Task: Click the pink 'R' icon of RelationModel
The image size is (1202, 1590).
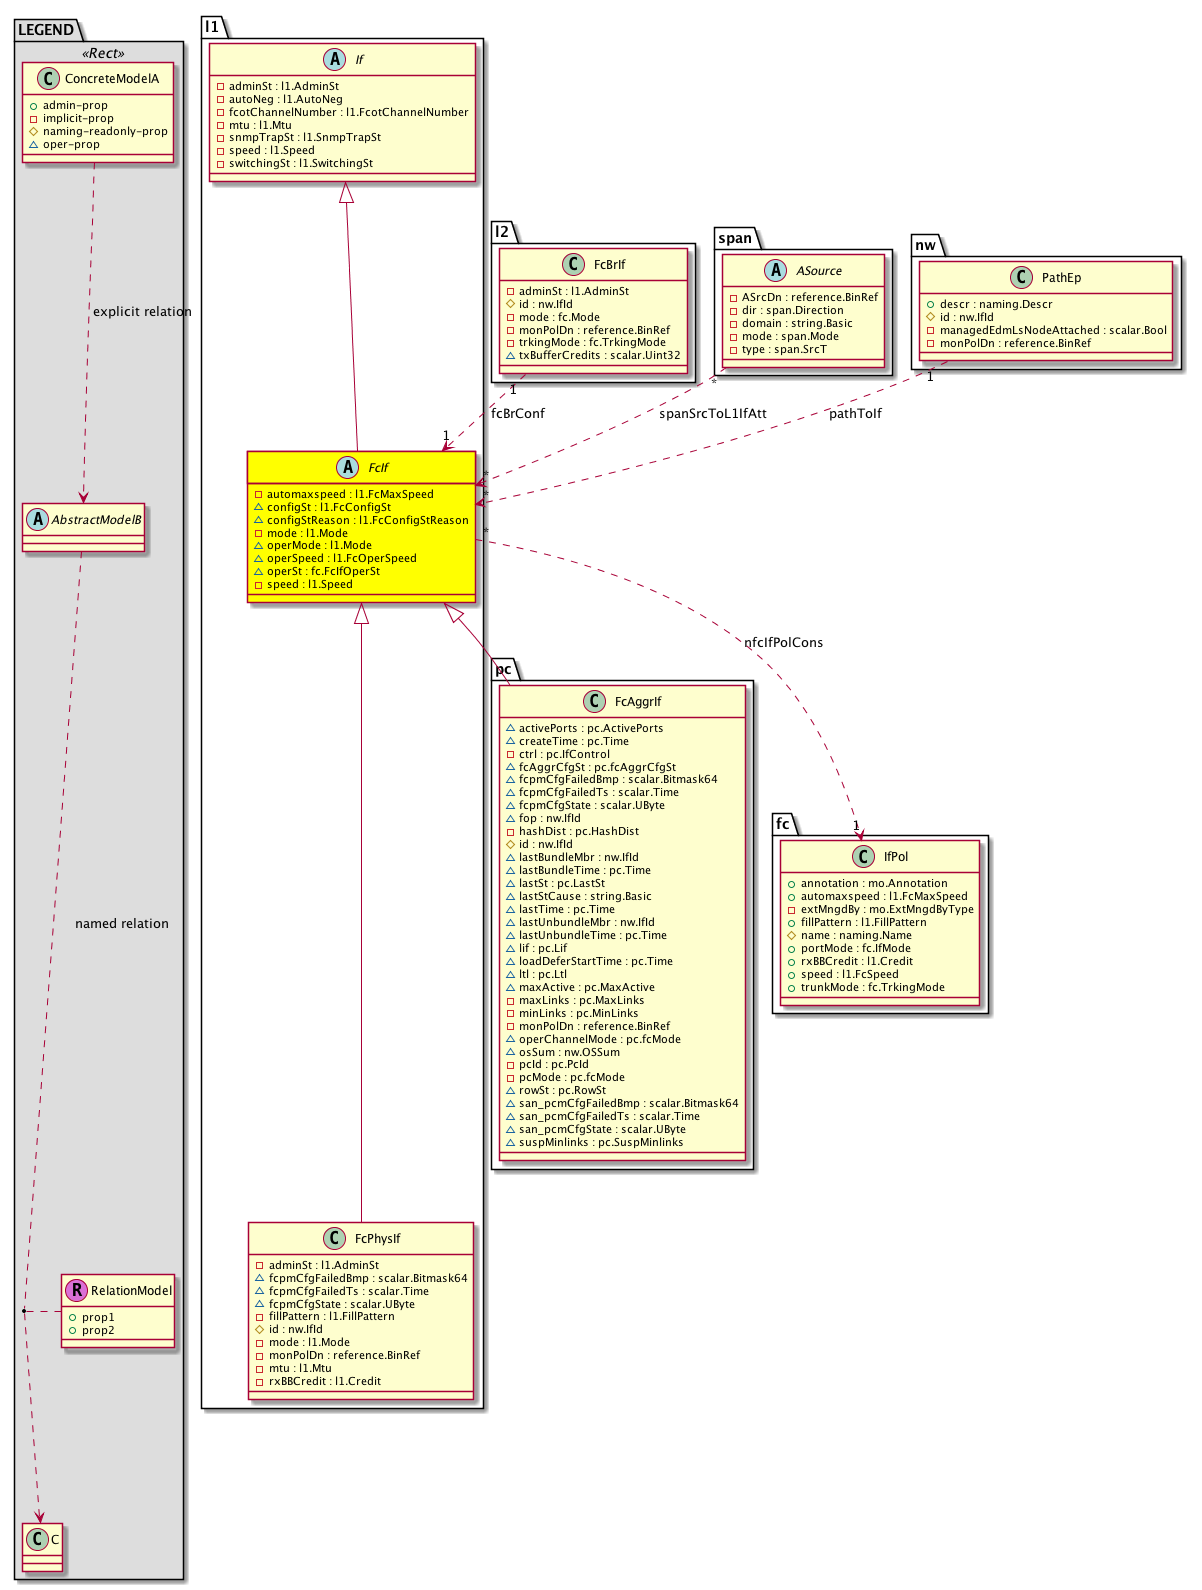Action: [x=76, y=1290]
